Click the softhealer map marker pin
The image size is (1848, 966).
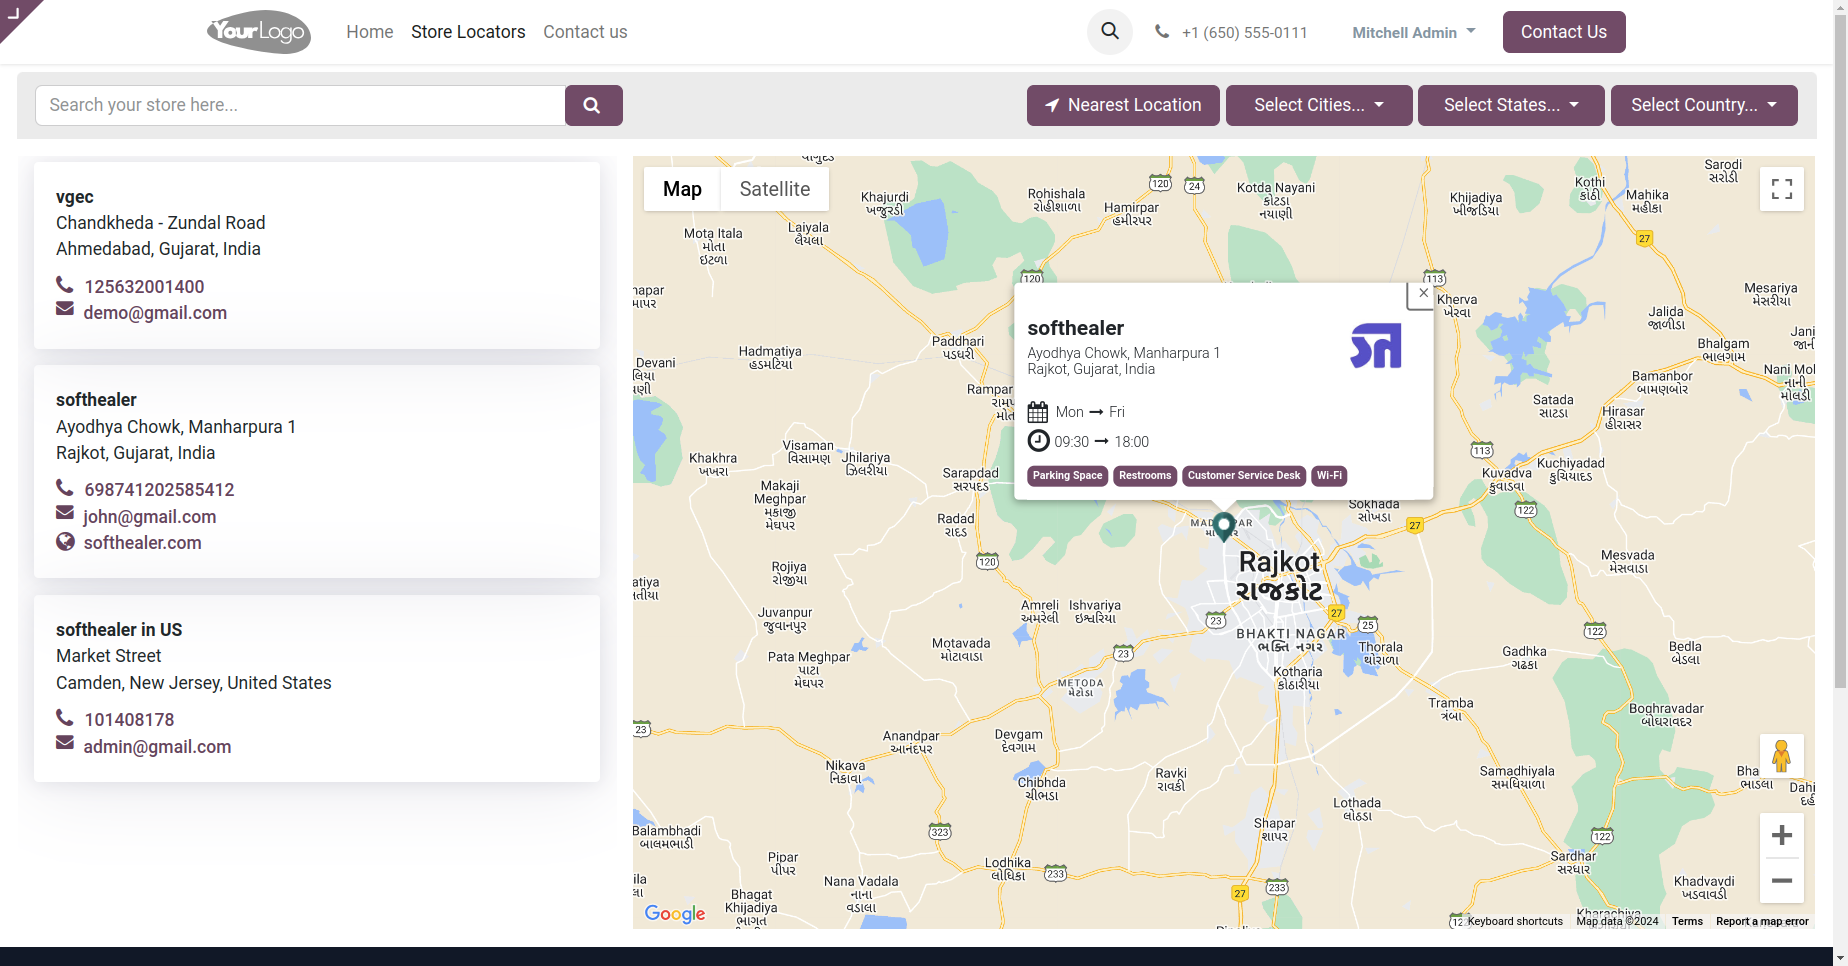point(1224,526)
